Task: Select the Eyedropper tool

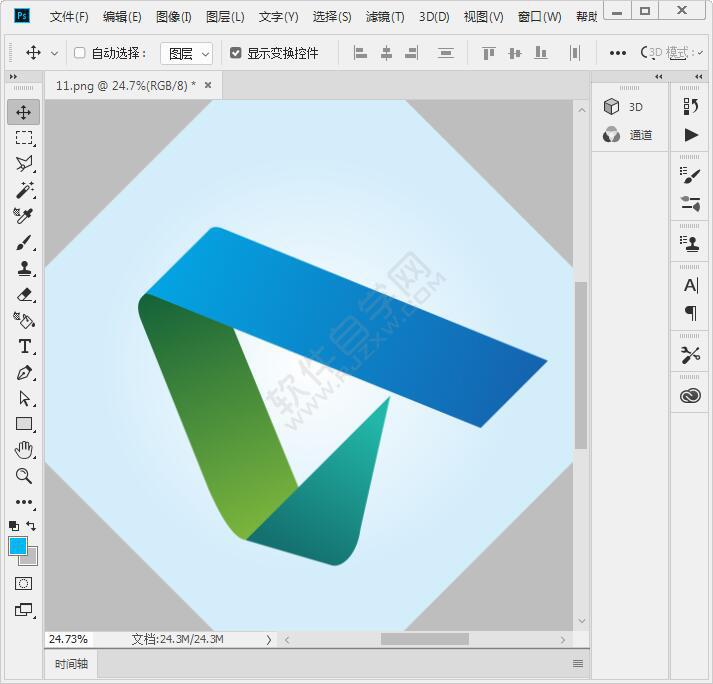Action: click(24, 216)
